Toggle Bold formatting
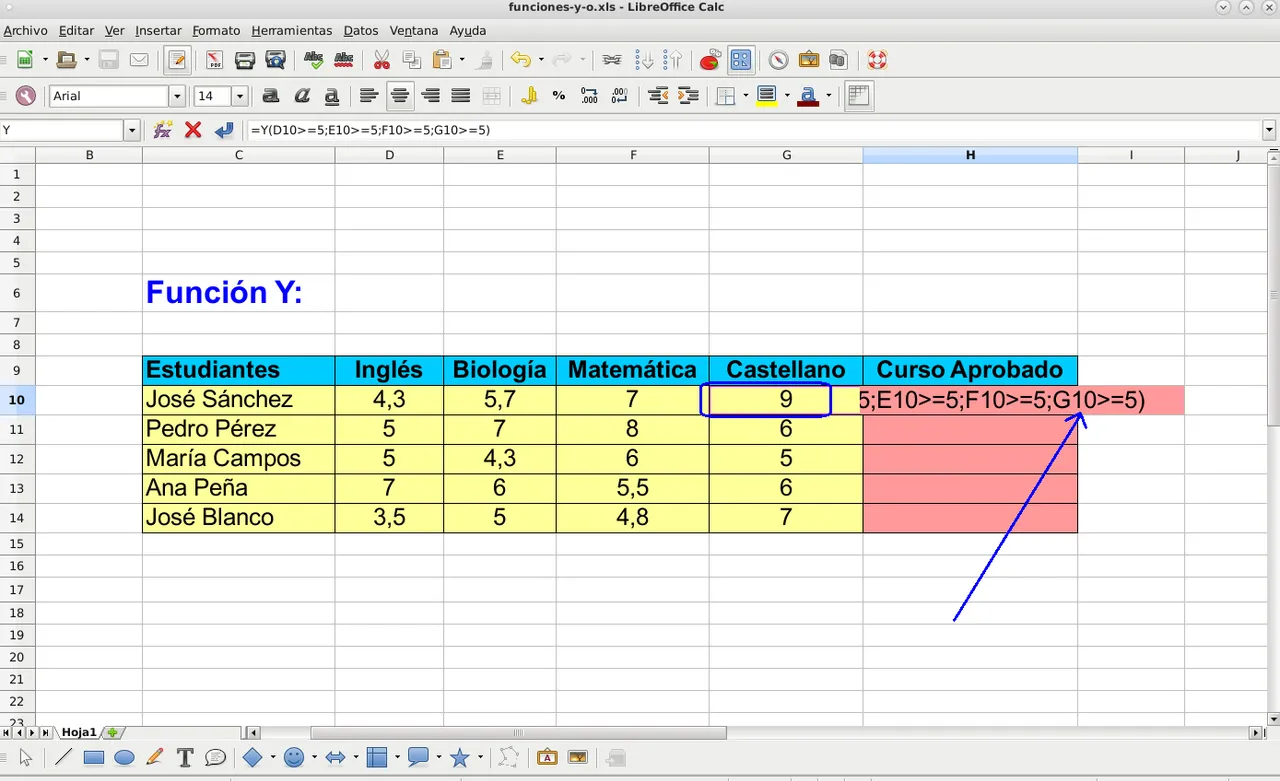The width and height of the screenshot is (1280, 781). [270, 96]
